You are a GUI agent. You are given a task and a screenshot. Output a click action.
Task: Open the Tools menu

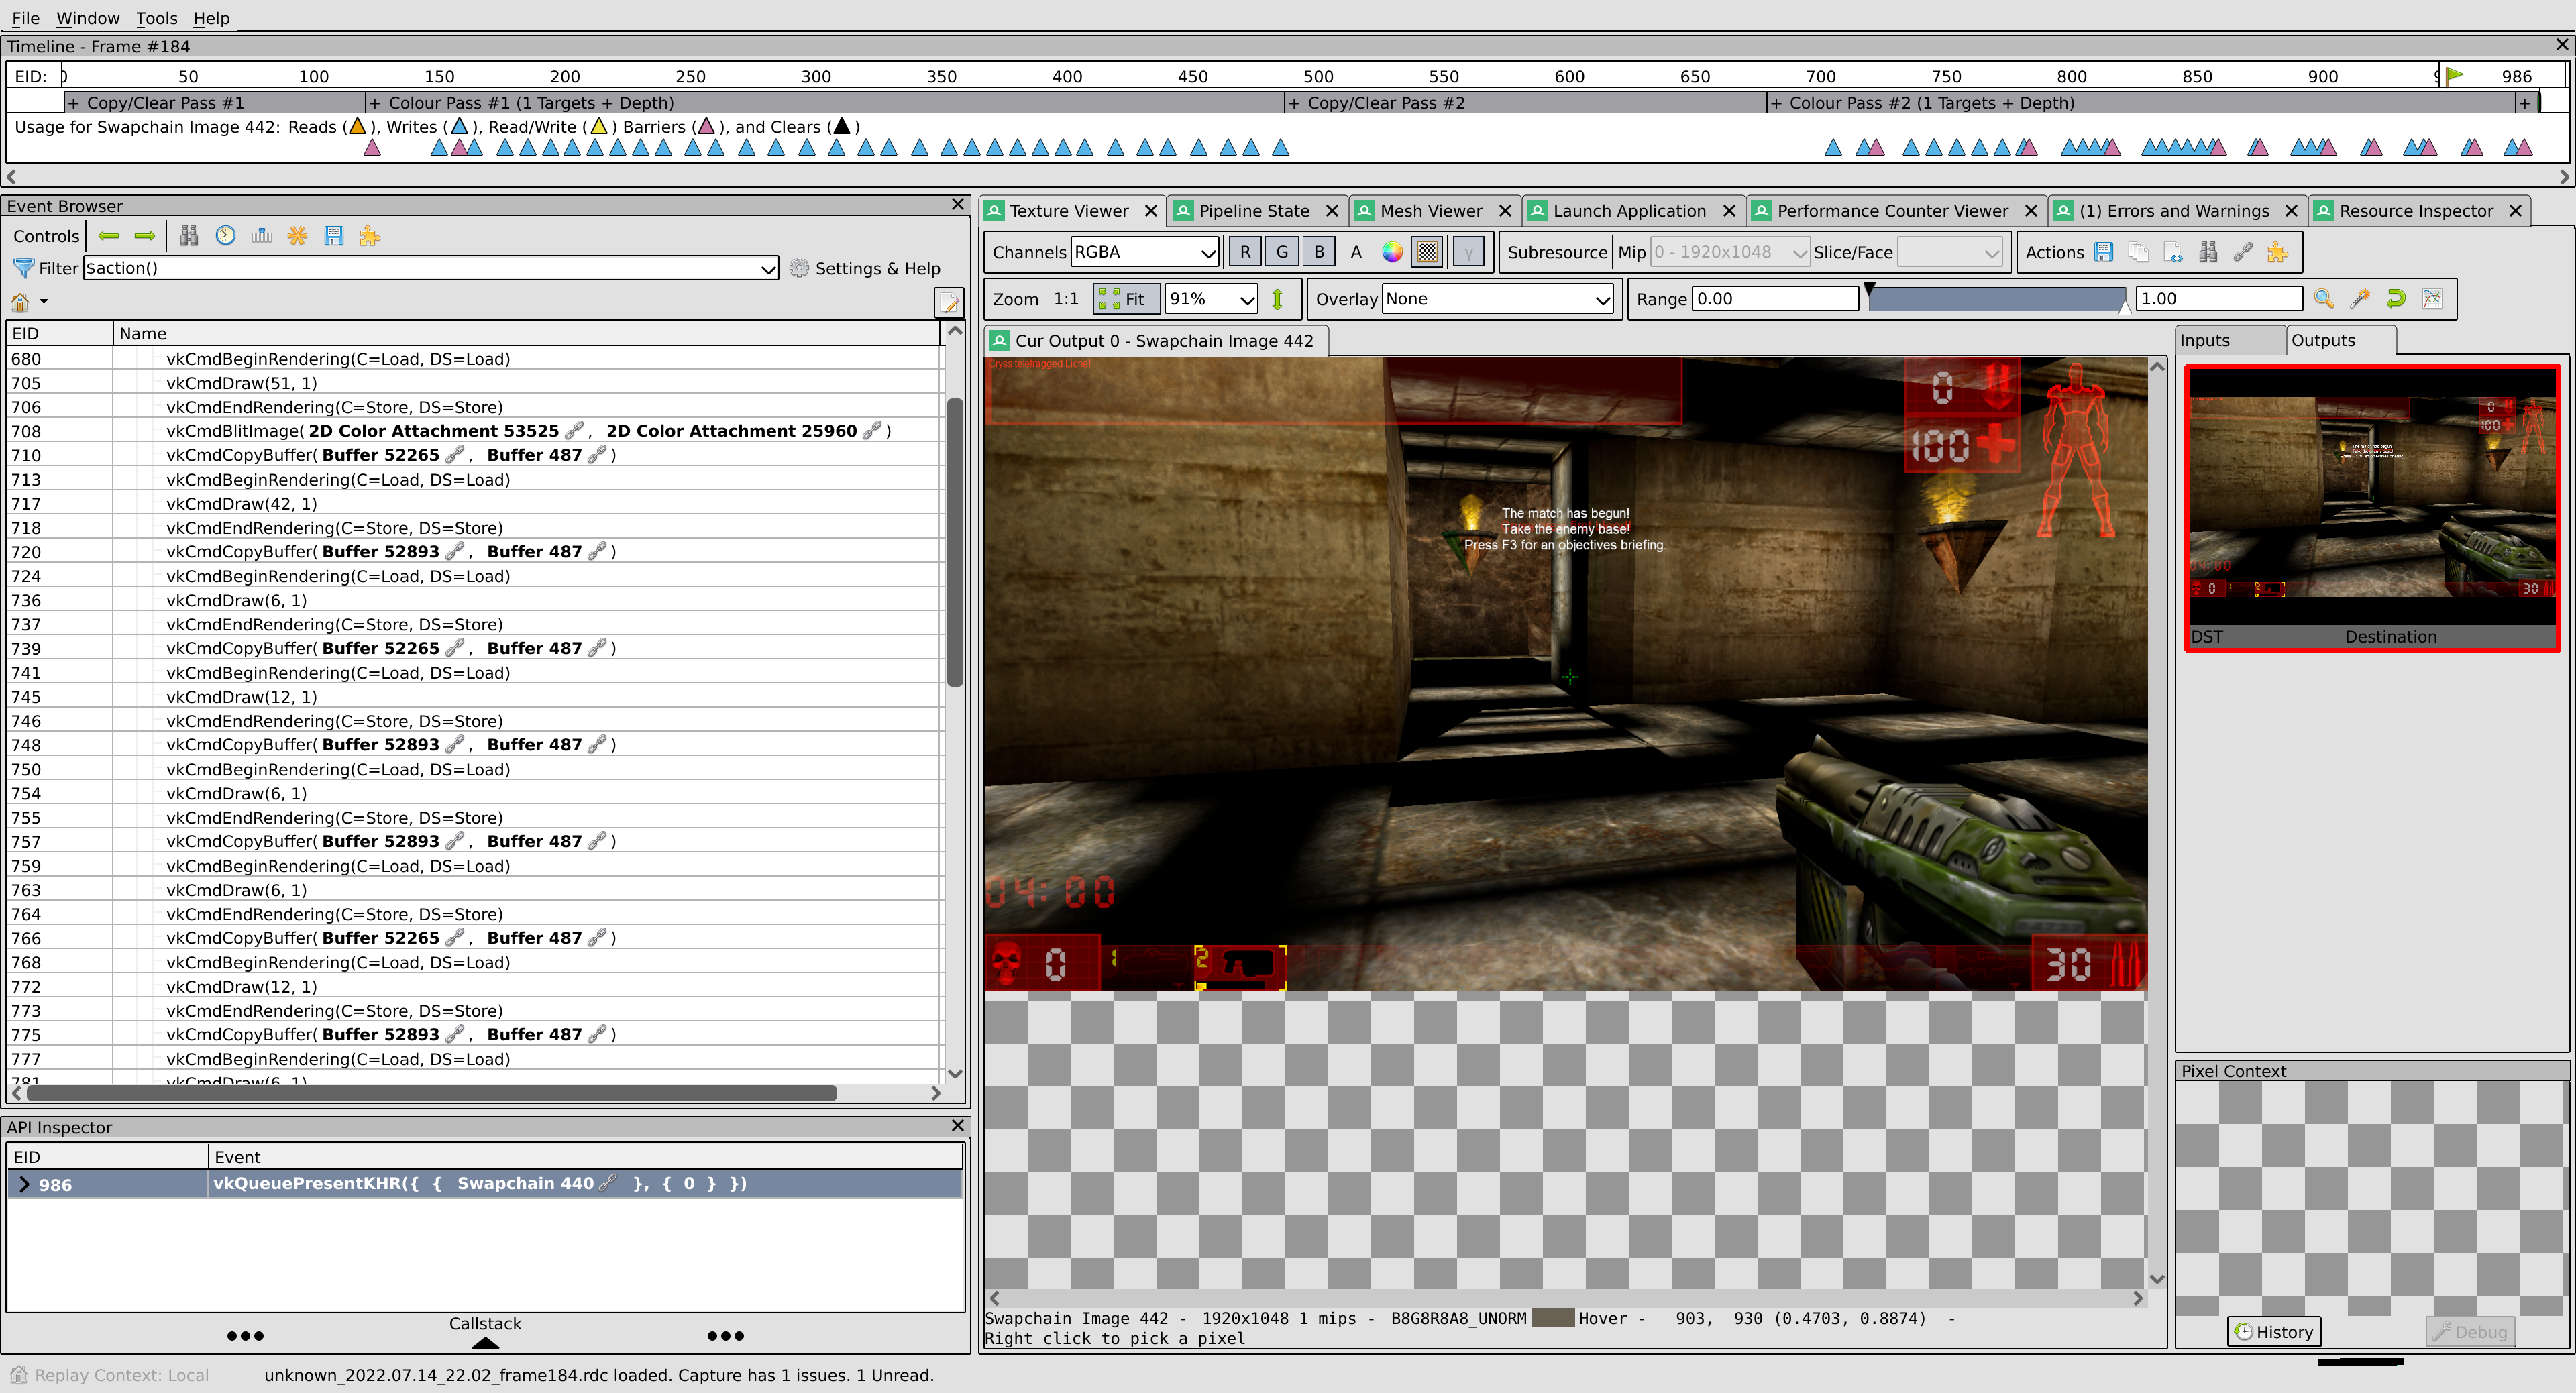pyautogui.click(x=156, y=18)
